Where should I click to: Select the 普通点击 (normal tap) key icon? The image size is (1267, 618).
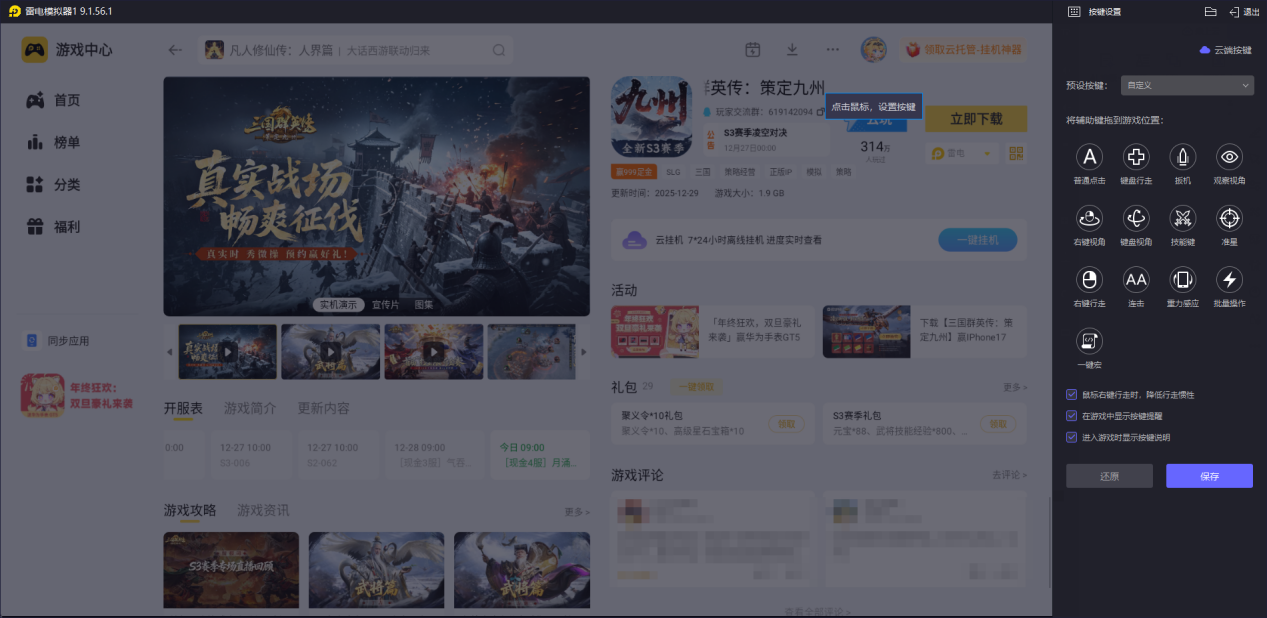(1089, 157)
